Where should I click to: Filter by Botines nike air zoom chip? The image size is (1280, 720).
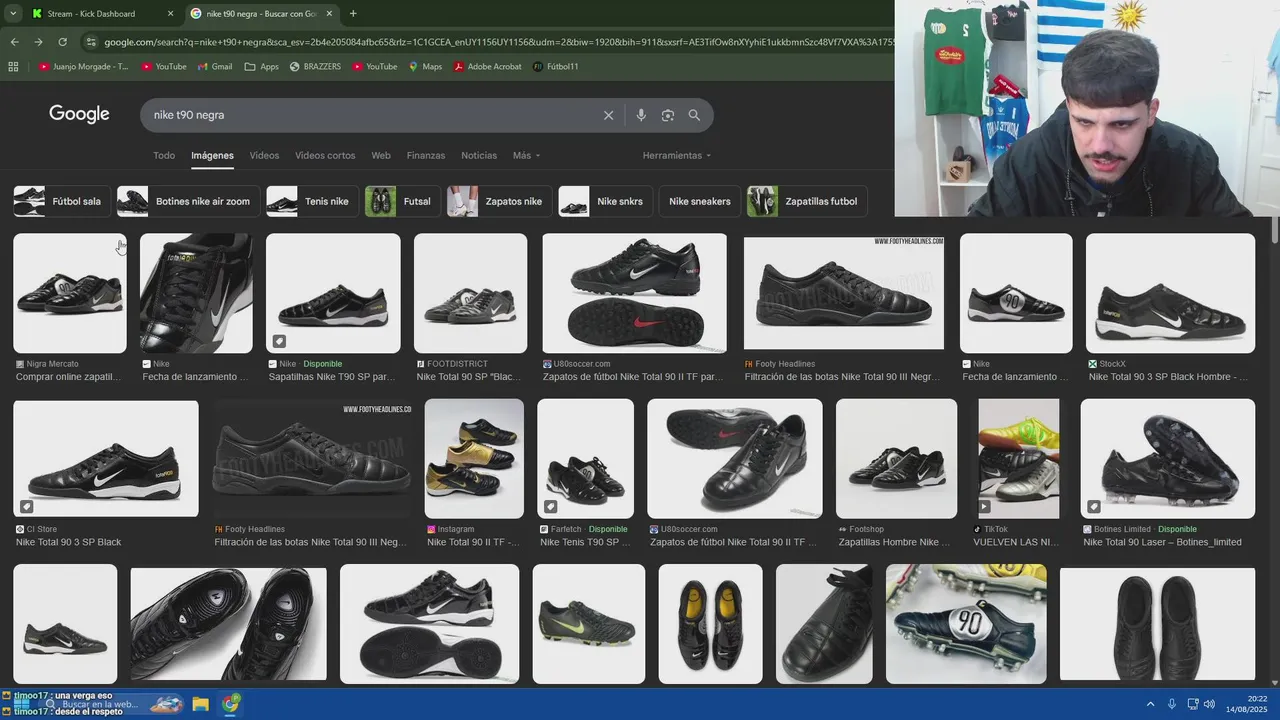pos(188,201)
